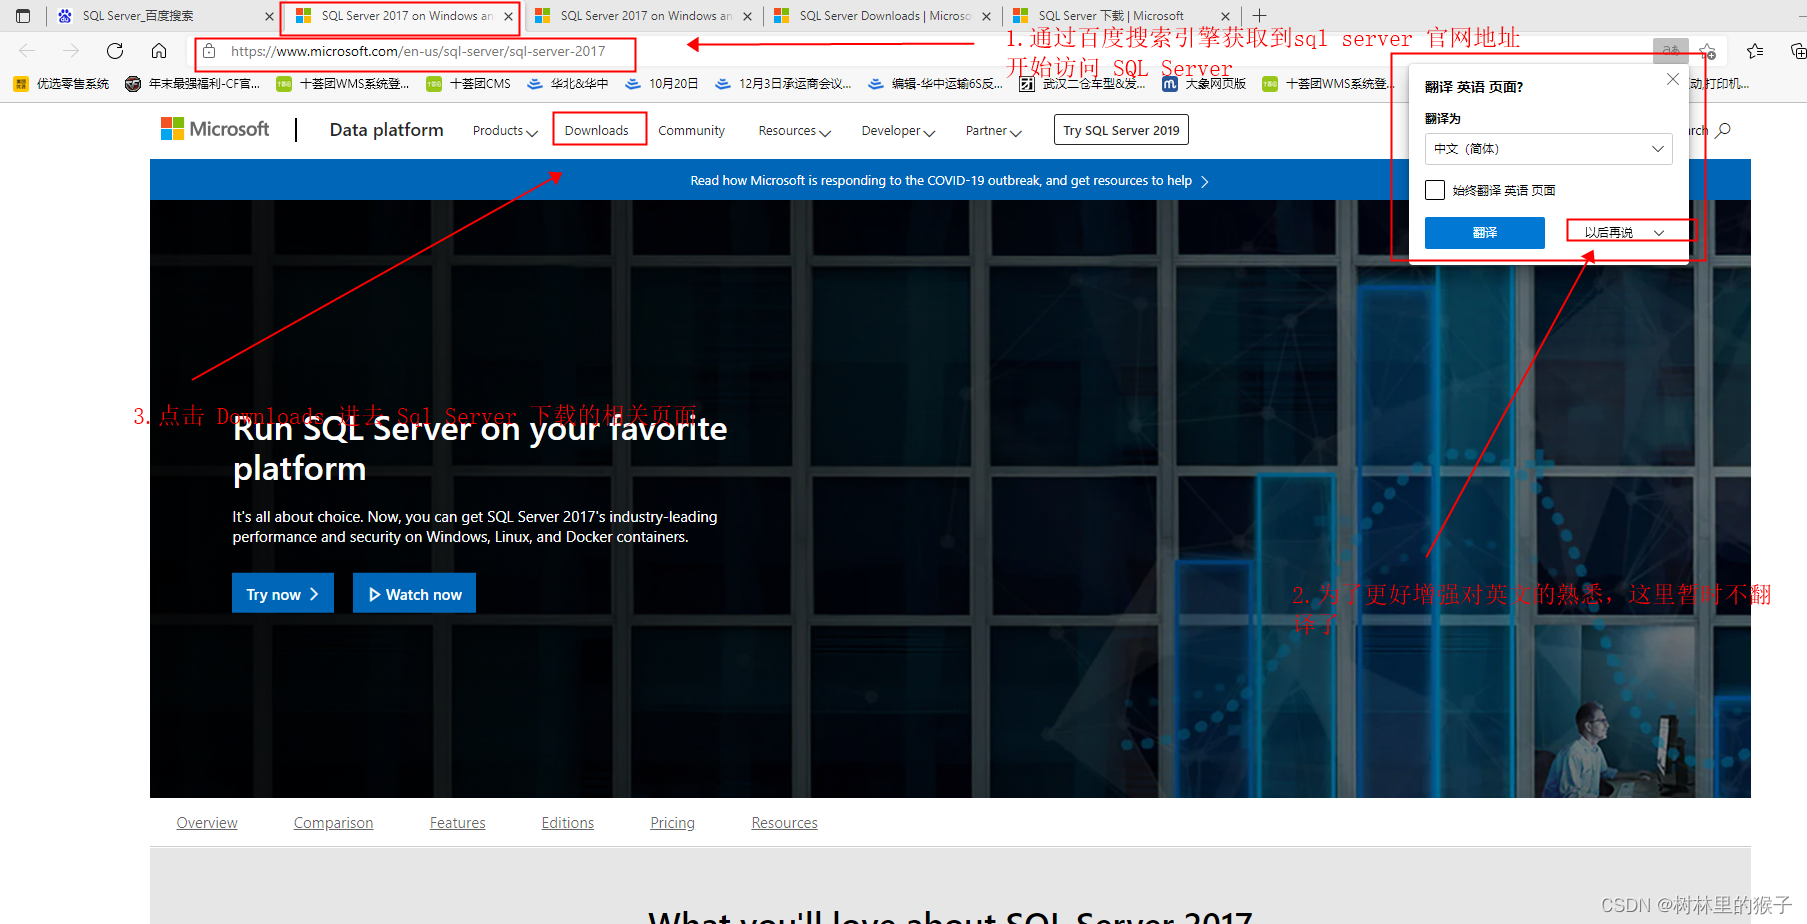Viewport: 1807px width, 924px height.
Task: Jump to Features section
Action: click(458, 823)
